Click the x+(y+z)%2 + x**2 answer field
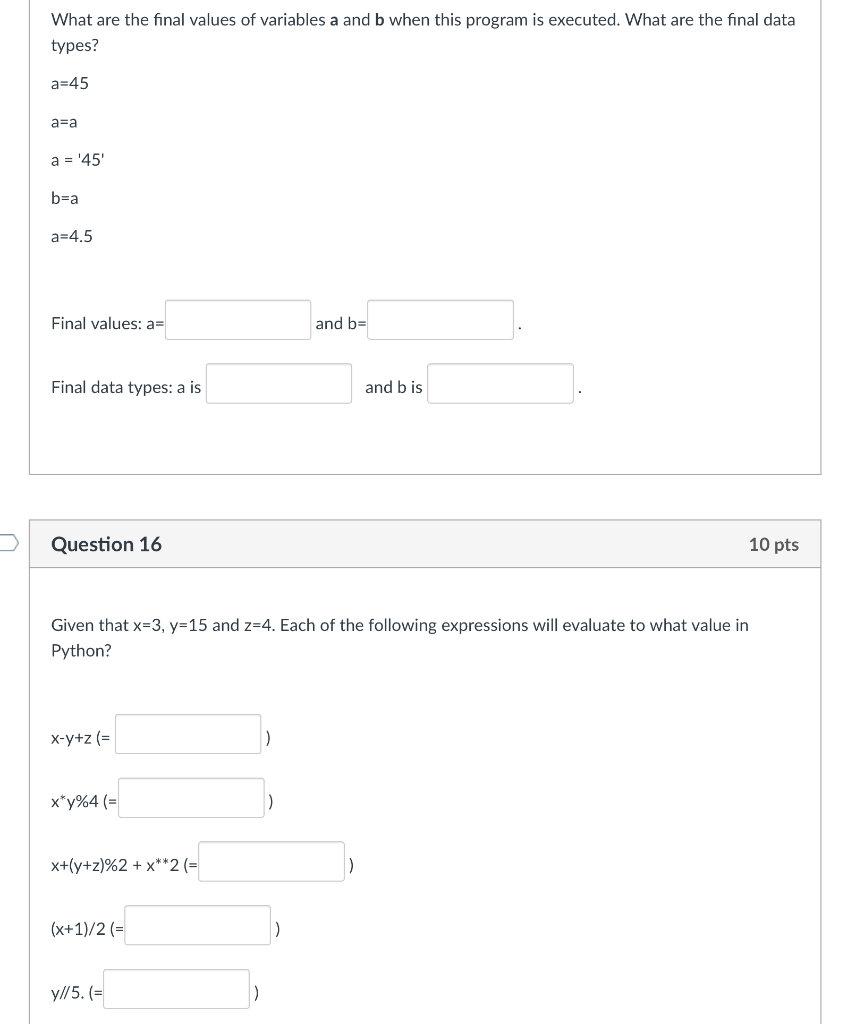 point(270,860)
